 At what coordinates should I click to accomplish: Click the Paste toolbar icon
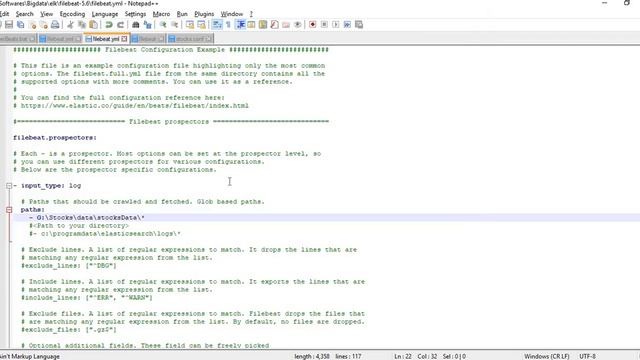point(93,25)
